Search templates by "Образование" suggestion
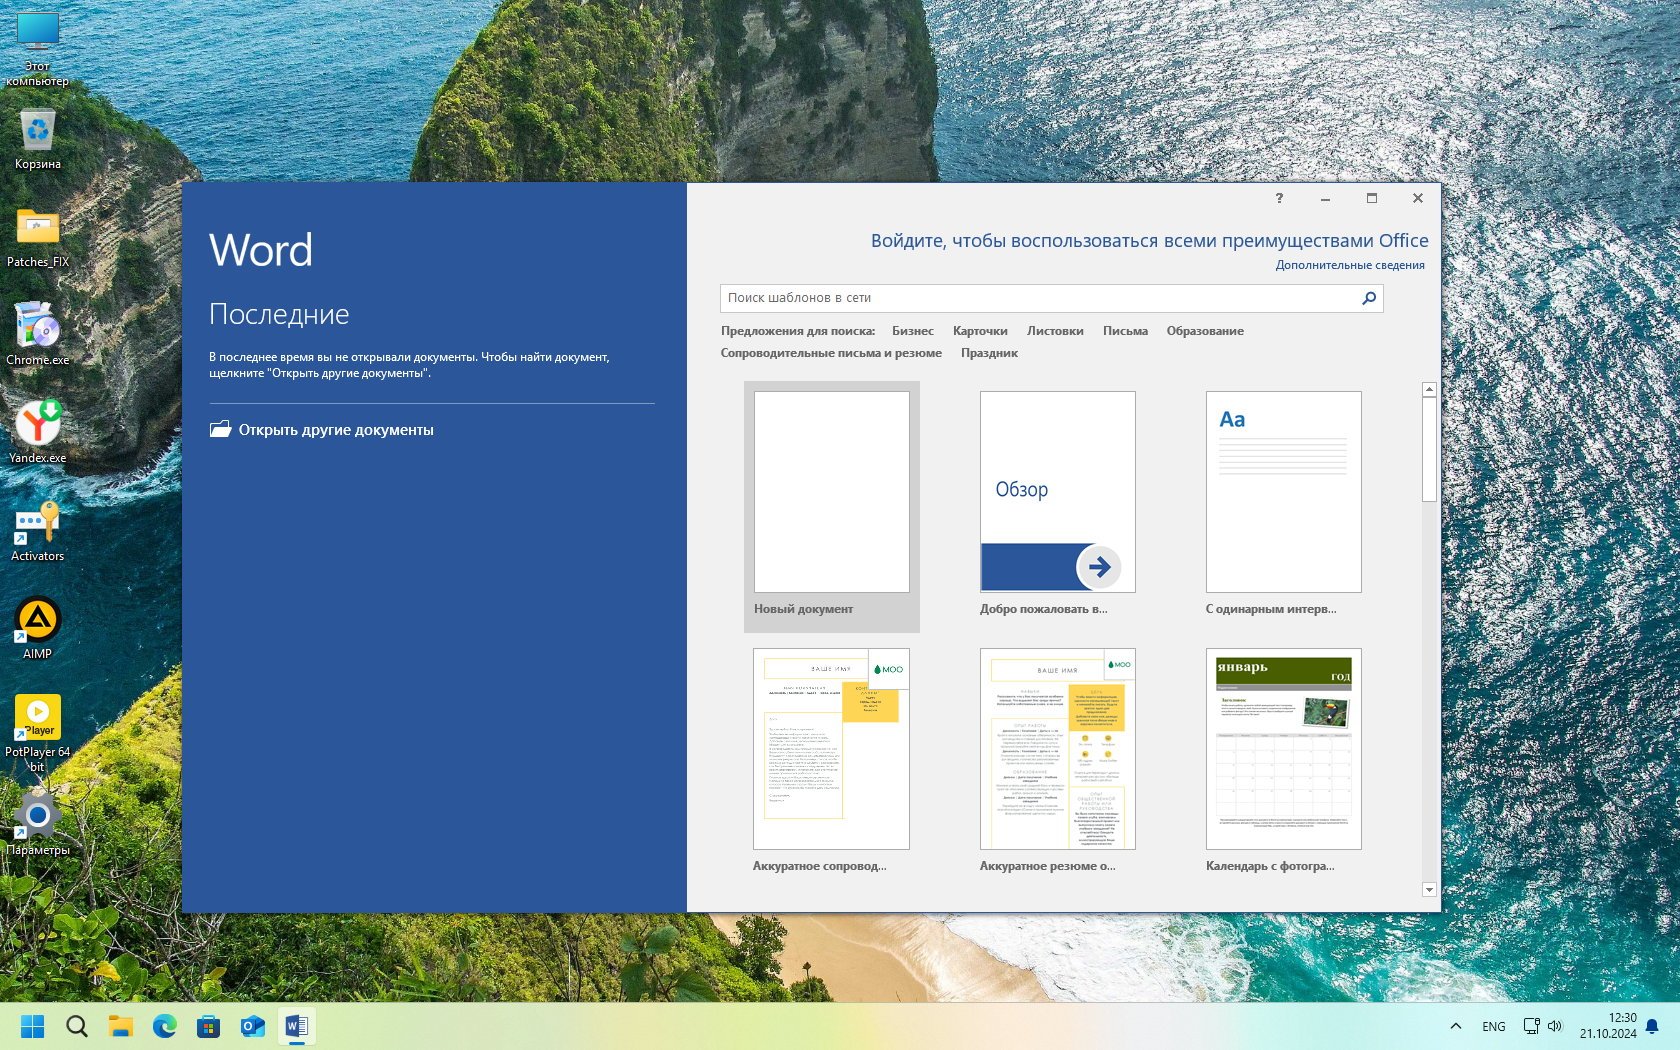 point(1205,331)
